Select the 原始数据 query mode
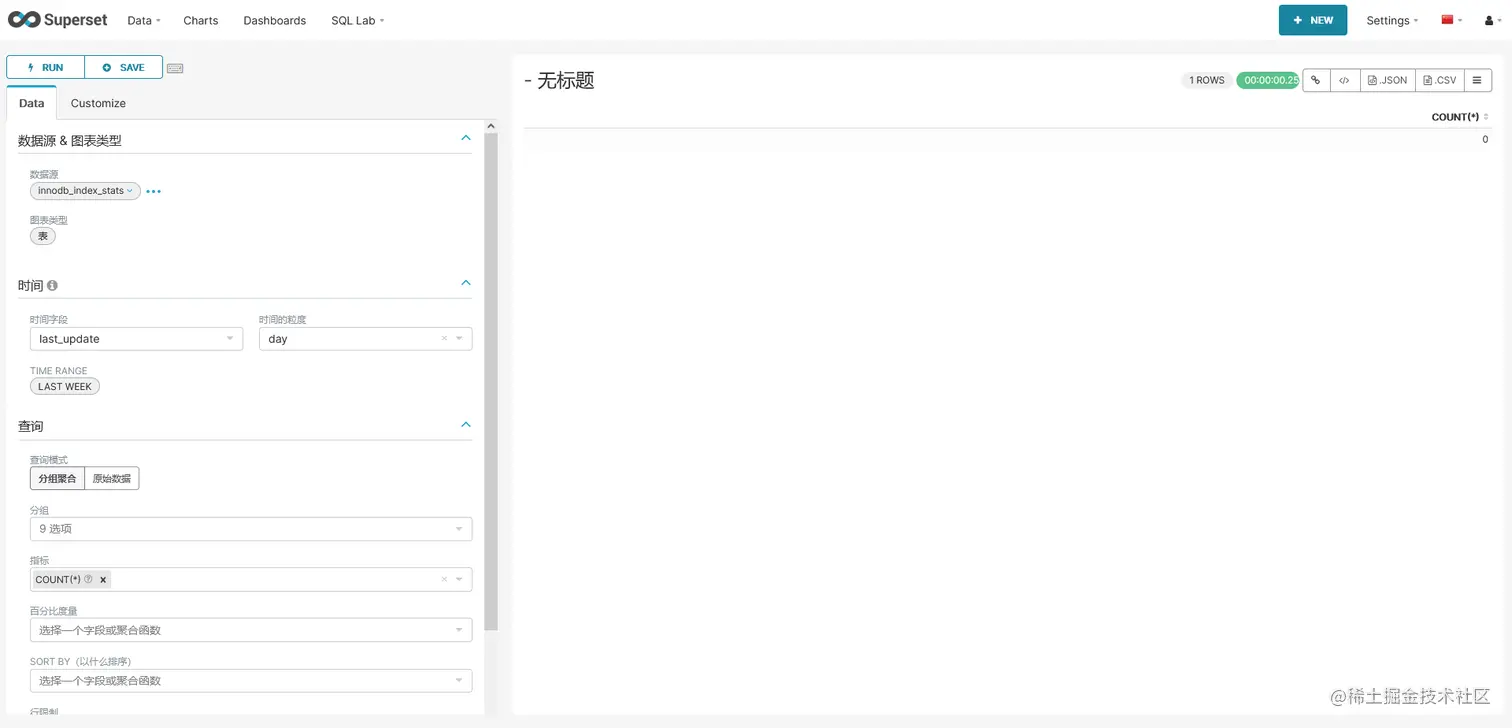Viewport: 1512px width, 728px height. point(111,478)
